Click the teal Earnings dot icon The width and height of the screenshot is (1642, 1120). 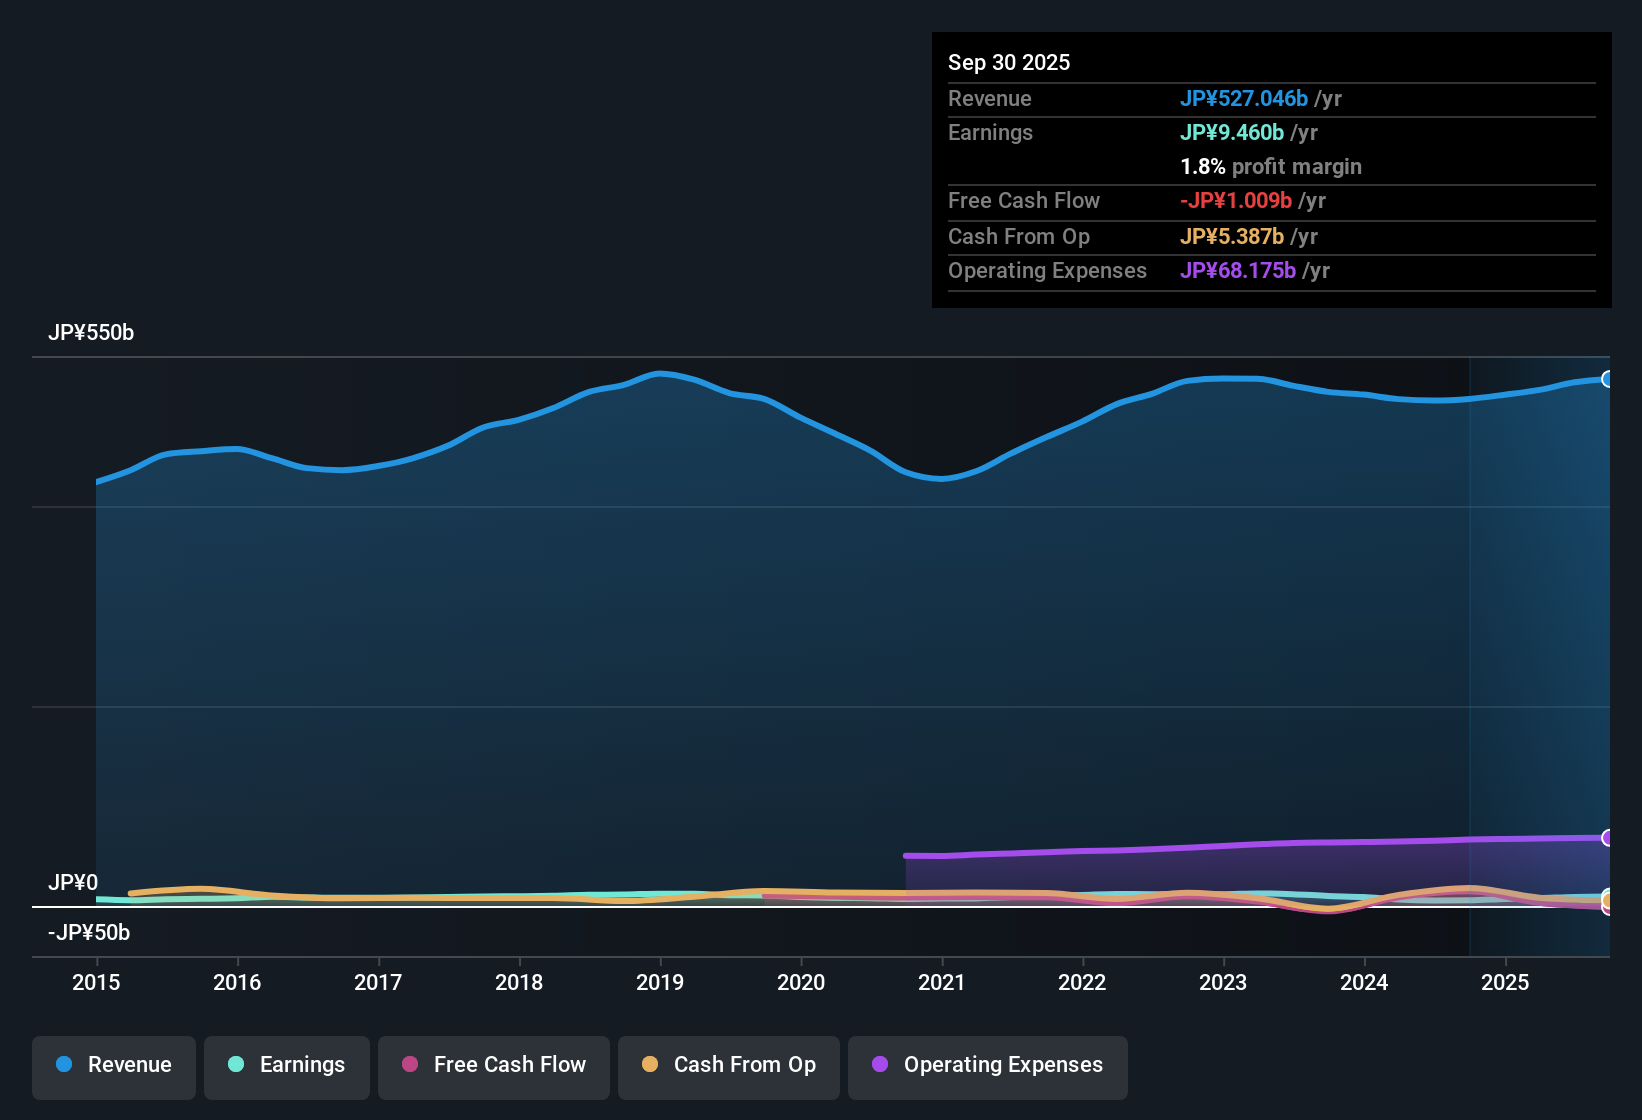pyautogui.click(x=236, y=1065)
